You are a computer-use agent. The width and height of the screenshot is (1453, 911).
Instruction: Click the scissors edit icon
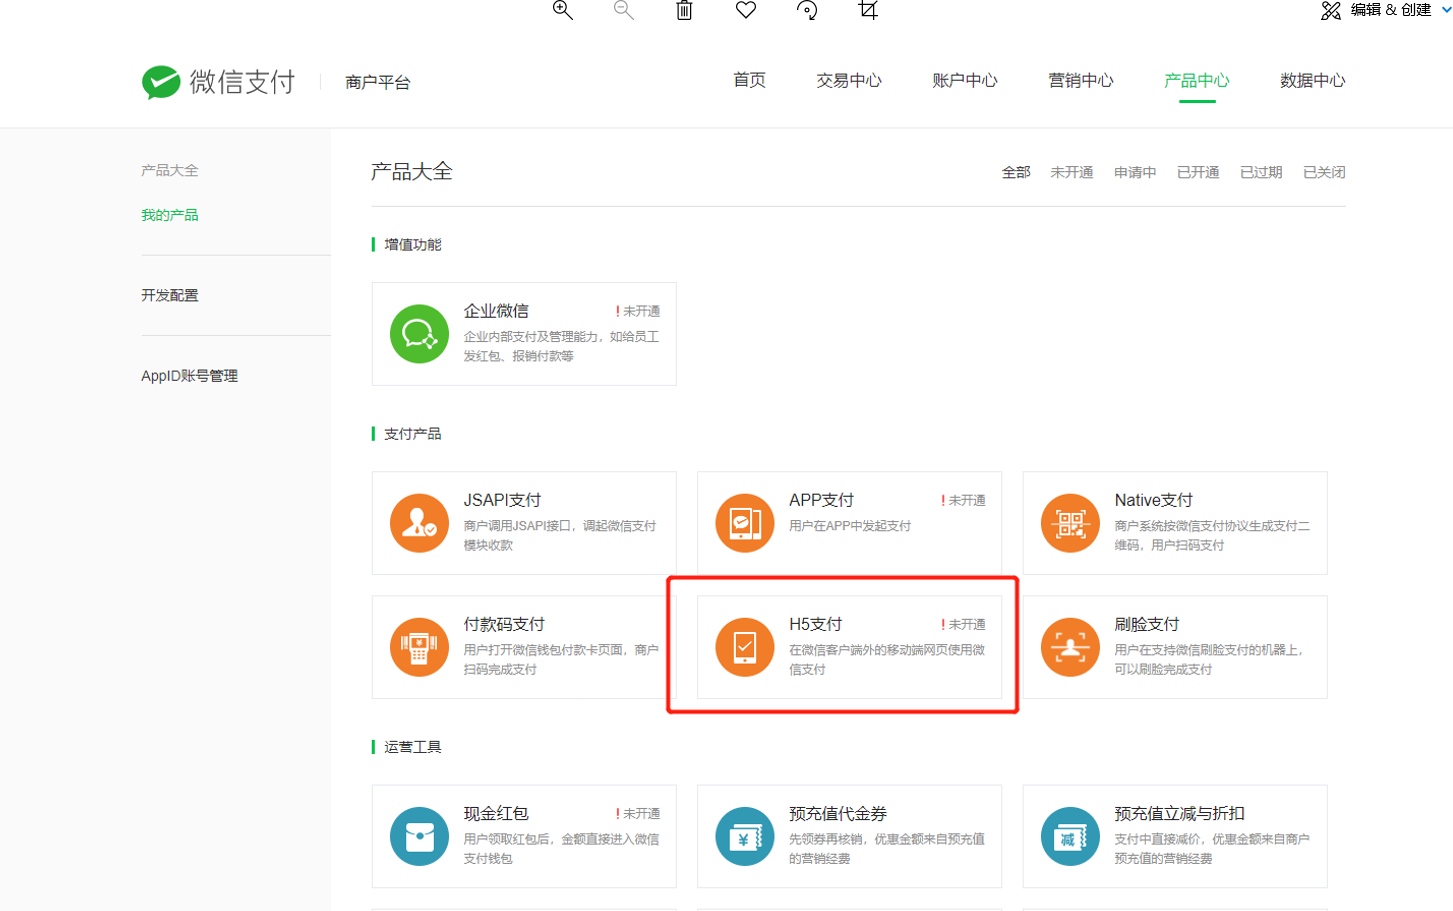[x=1331, y=10]
